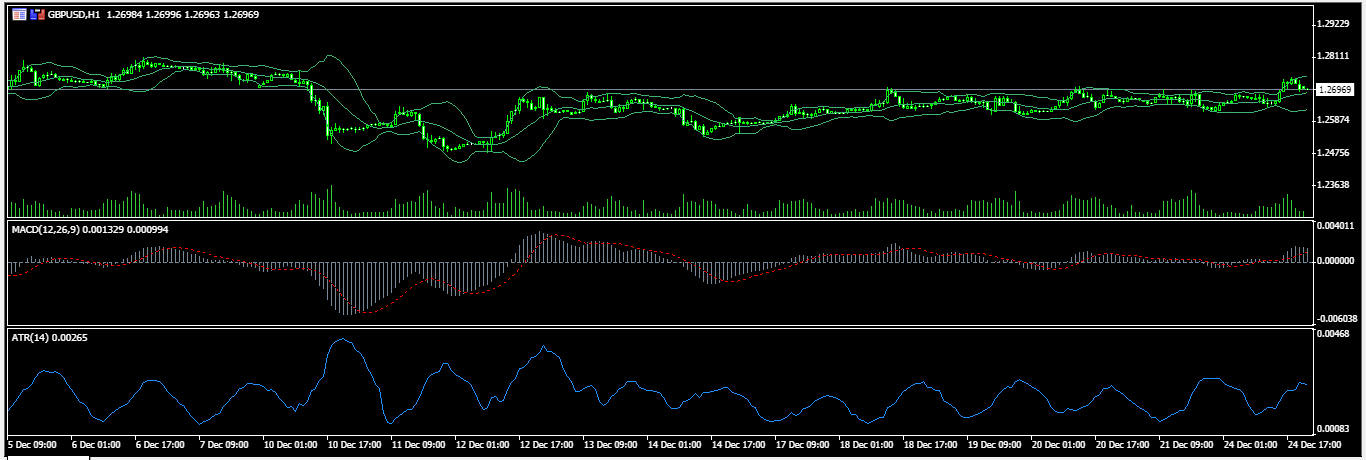Click the 19 Dec 09:00 time label
Viewport: 1366px width, 460px height.
coord(993,443)
